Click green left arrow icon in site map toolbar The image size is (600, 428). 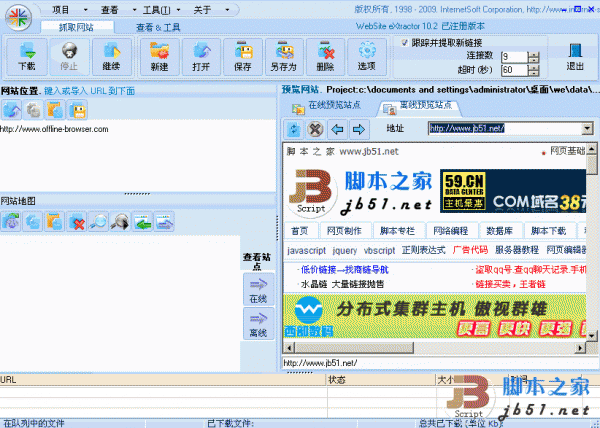tap(142, 221)
